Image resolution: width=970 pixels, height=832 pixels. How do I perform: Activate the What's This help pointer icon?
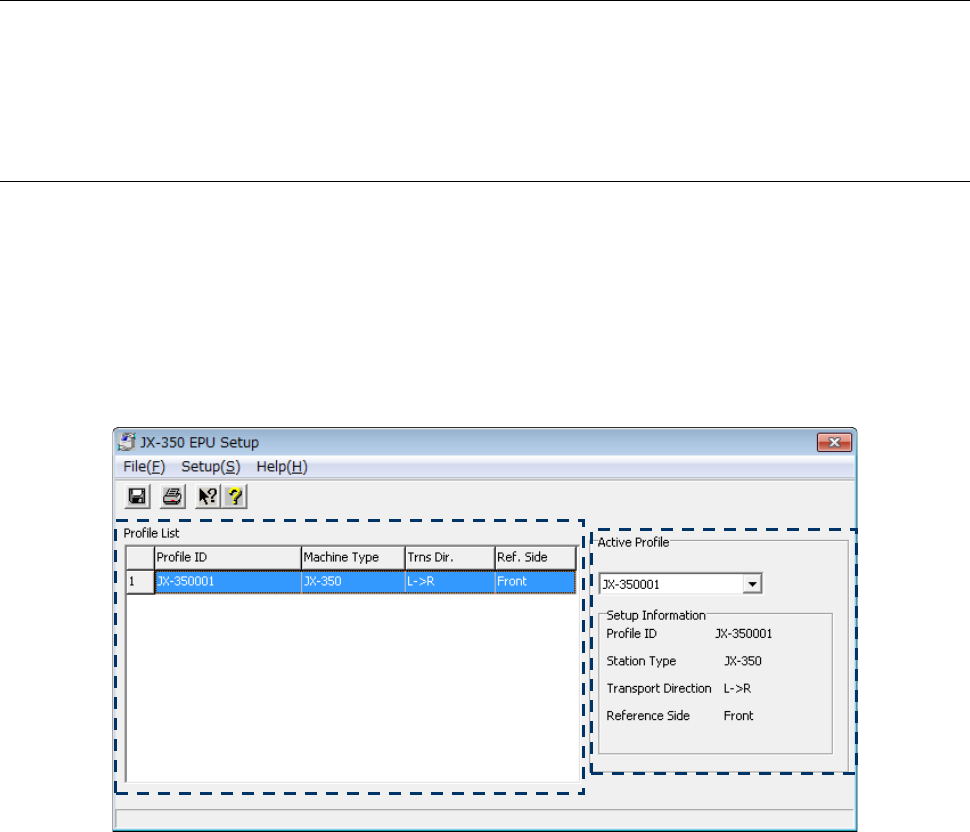point(208,496)
